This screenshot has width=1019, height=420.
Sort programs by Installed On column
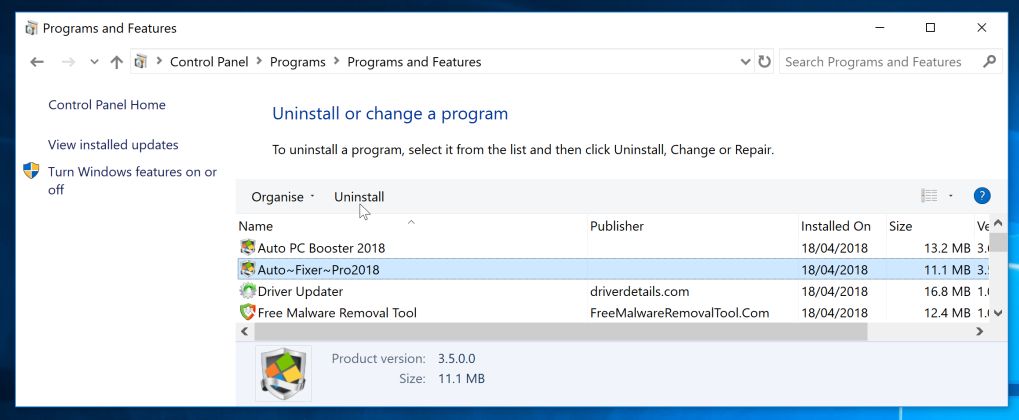(x=835, y=226)
